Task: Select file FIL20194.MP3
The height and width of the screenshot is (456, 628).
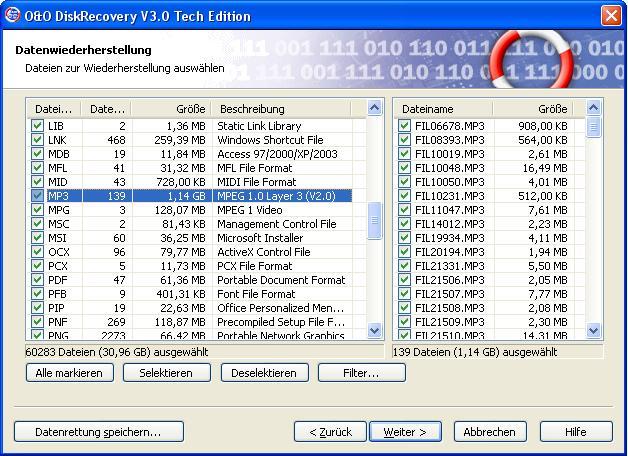Action: pyautogui.click(x=450, y=252)
